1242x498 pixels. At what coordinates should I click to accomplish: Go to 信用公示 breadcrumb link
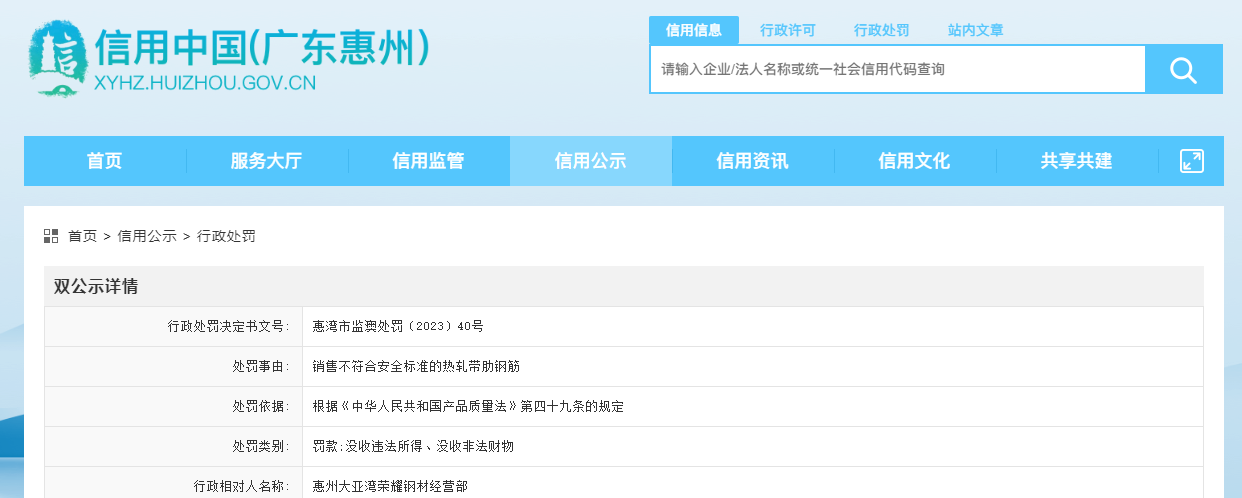[147, 236]
